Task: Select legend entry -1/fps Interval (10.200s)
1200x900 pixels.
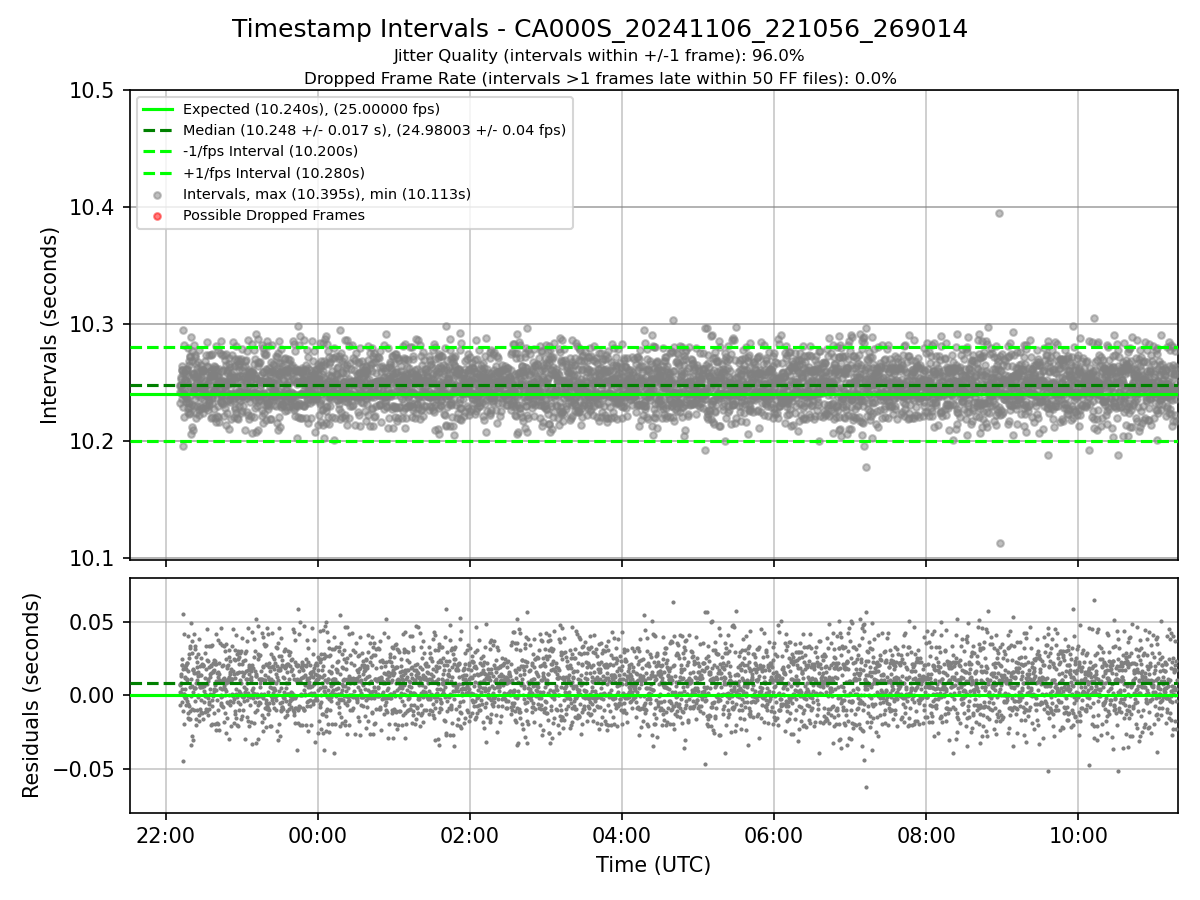Action: point(270,151)
